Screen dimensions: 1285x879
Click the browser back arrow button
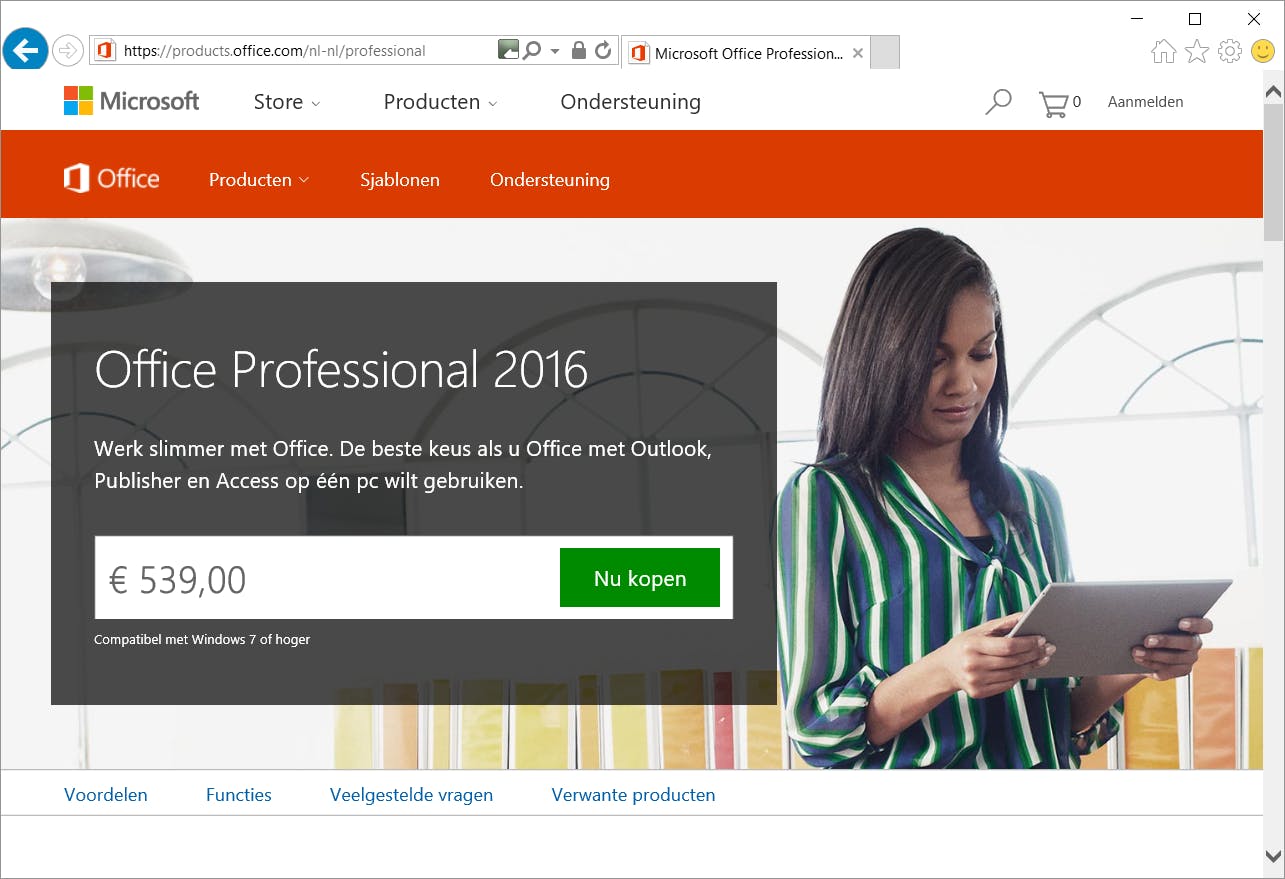coord(24,50)
